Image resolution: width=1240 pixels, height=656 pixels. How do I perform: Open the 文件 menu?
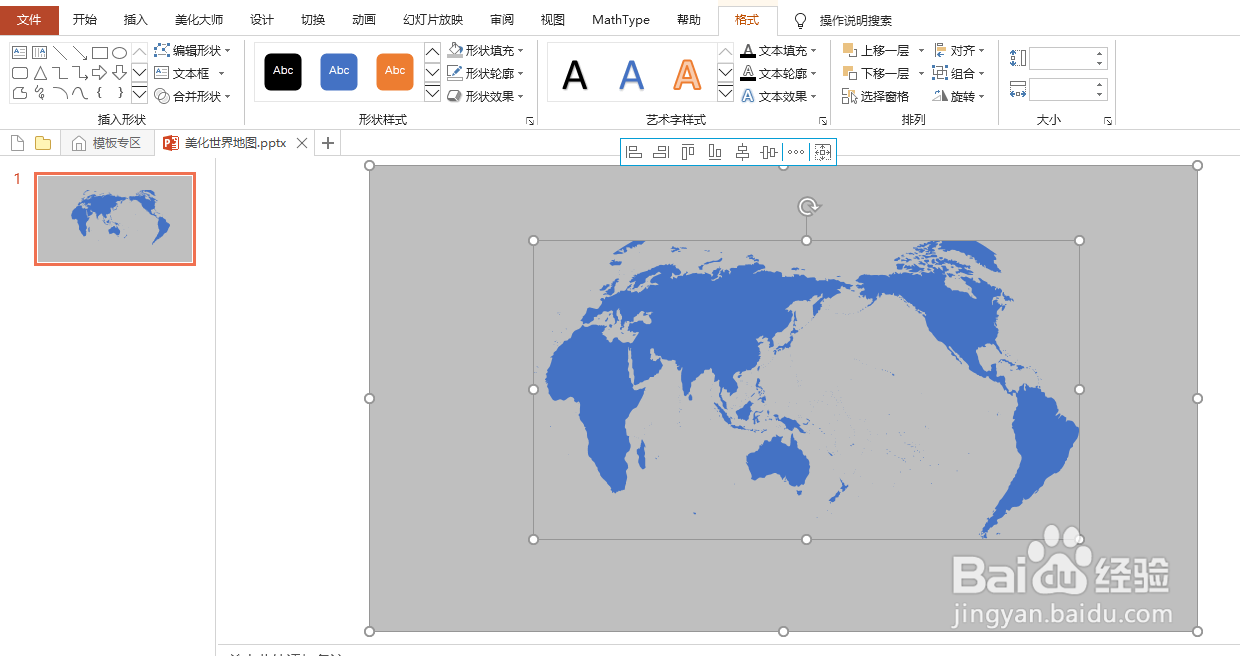pyautogui.click(x=29, y=20)
